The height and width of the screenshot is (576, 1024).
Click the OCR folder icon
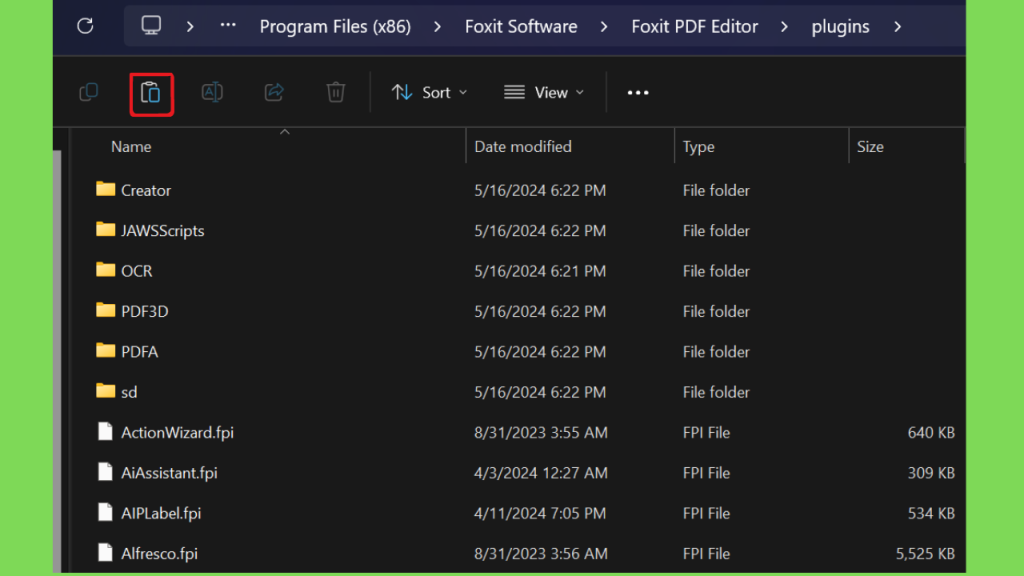(105, 270)
